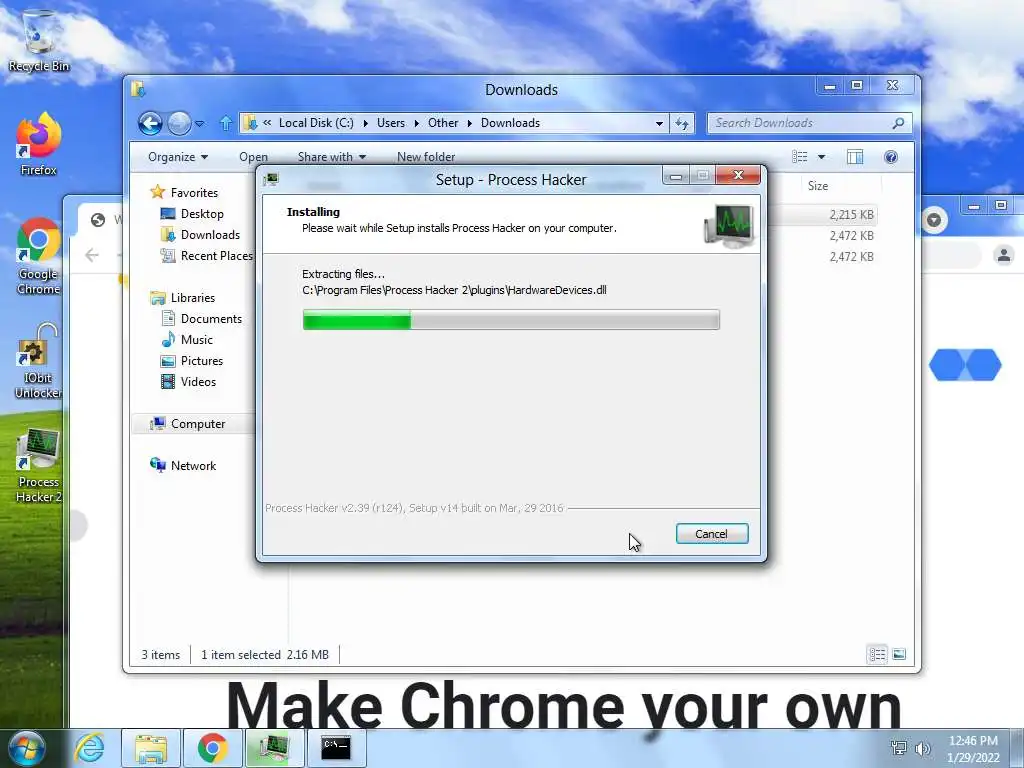
Task: Select Libraries in the navigation pane
Action: (x=193, y=298)
